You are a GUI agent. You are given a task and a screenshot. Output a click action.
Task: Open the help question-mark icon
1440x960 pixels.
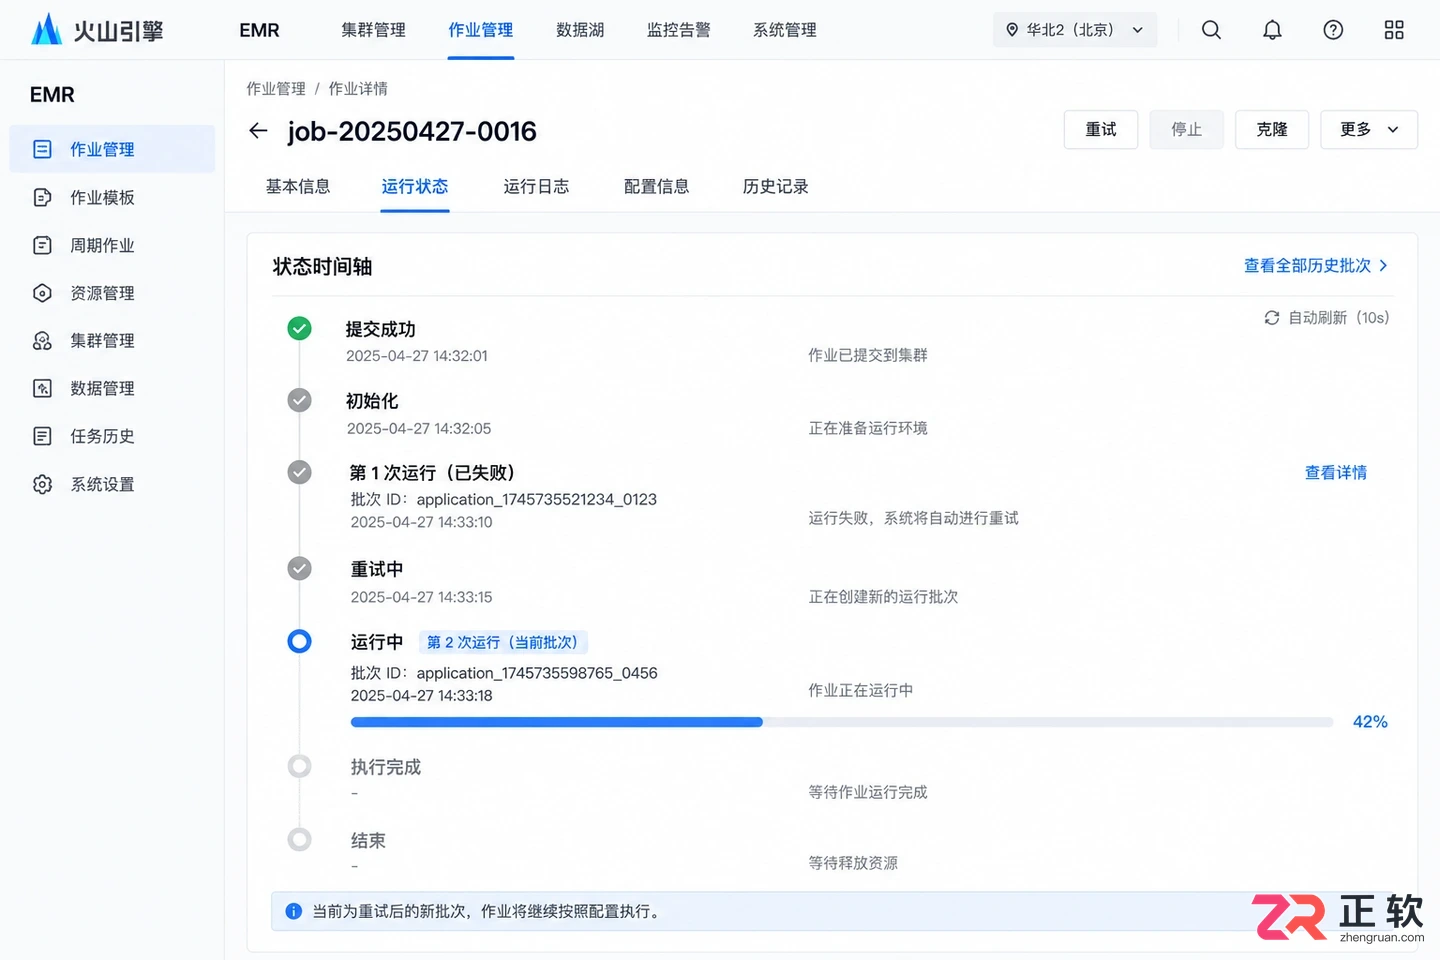point(1333,30)
